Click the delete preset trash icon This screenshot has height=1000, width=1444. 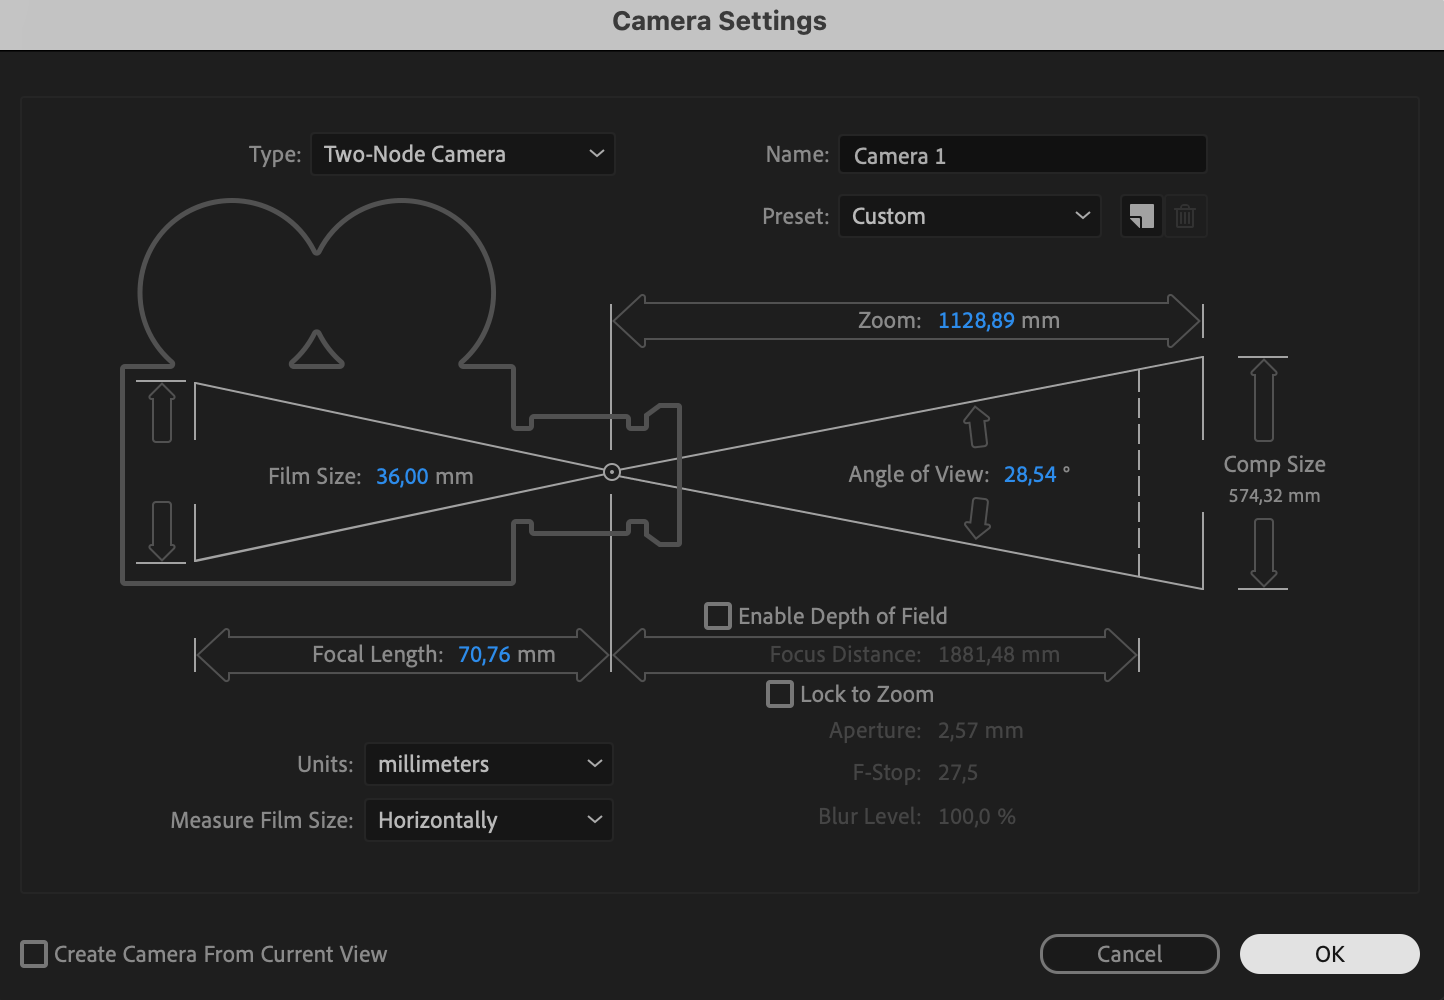tap(1185, 216)
